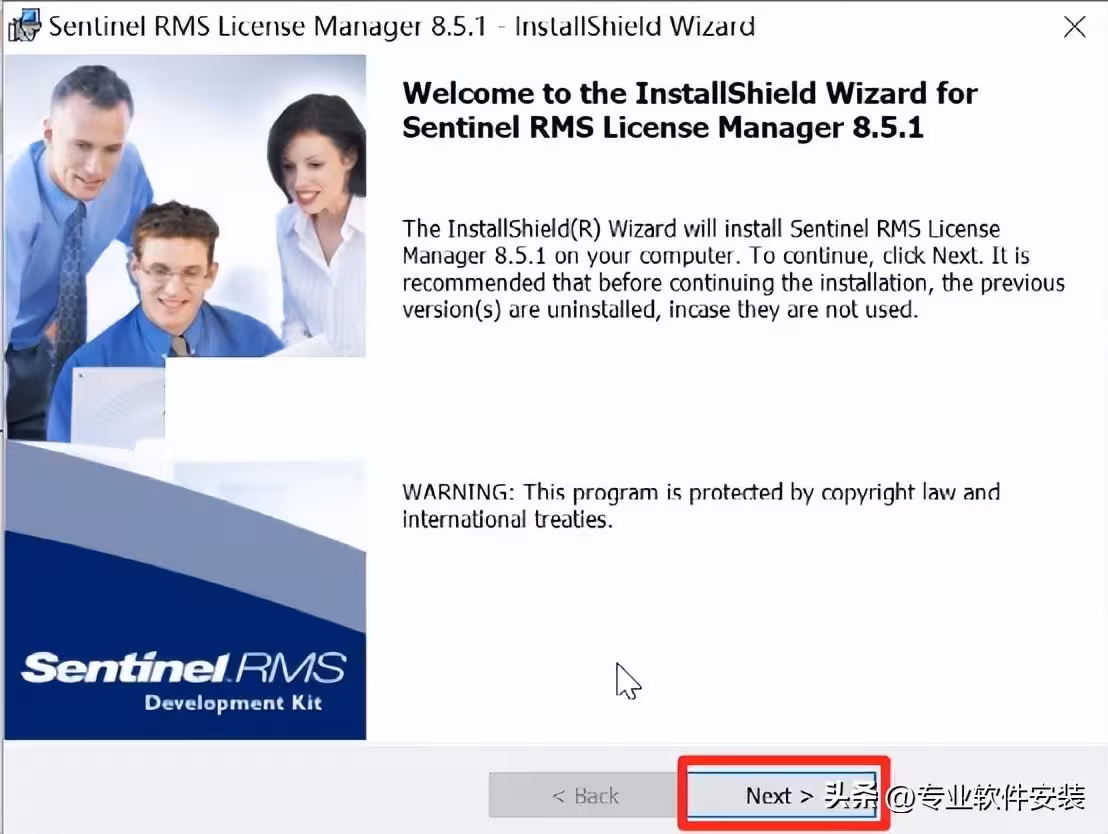
Task: Click the Next button to continue installation
Action: click(x=782, y=794)
